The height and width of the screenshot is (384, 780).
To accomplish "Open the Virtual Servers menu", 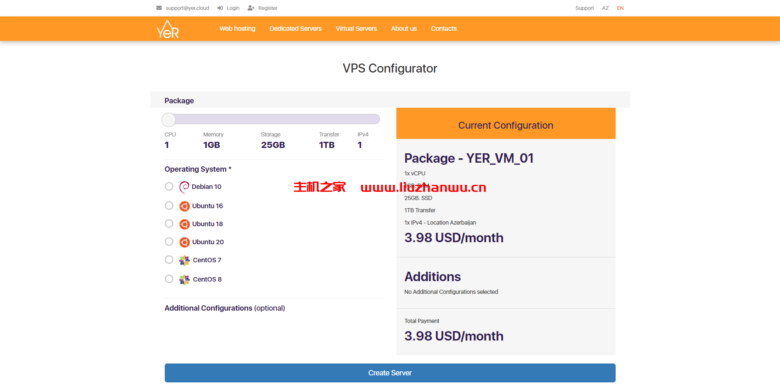I will click(356, 29).
